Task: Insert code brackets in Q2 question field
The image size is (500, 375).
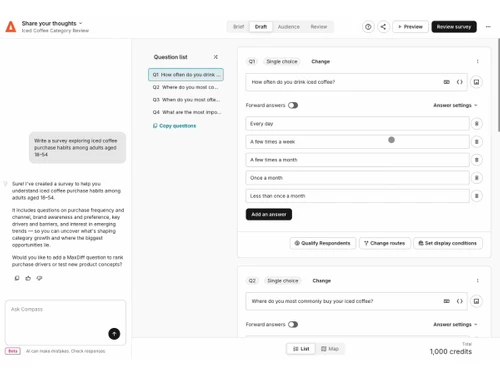Action: pos(460,301)
